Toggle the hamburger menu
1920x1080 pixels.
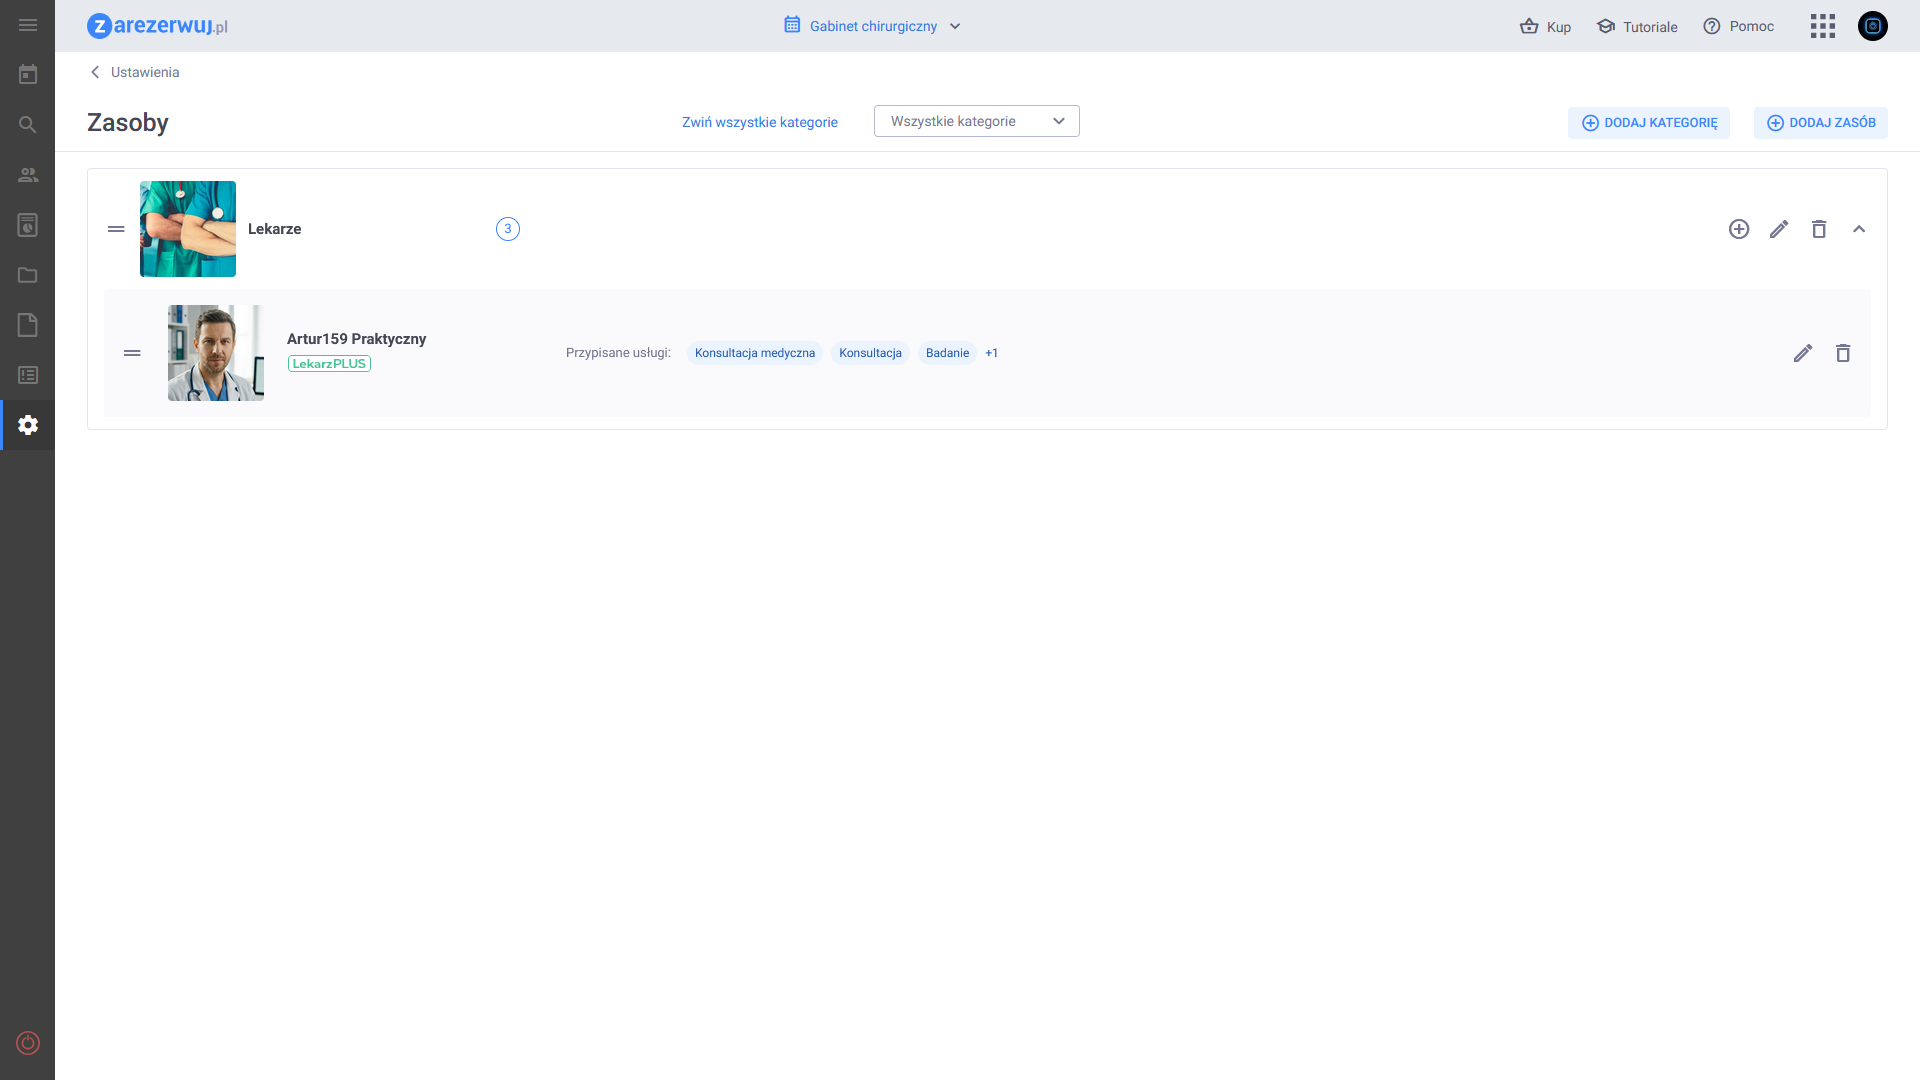[x=28, y=25]
